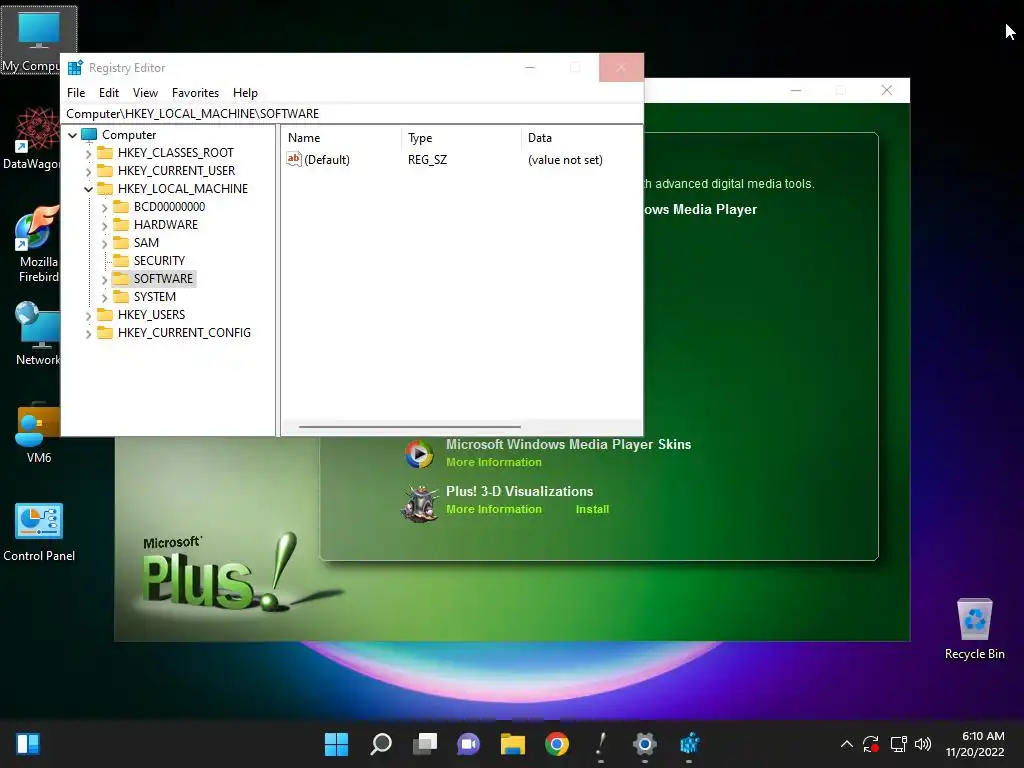The height and width of the screenshot is (768, 1024).
Task: Select the HARDWARE key folder
Action: point(165,225)
